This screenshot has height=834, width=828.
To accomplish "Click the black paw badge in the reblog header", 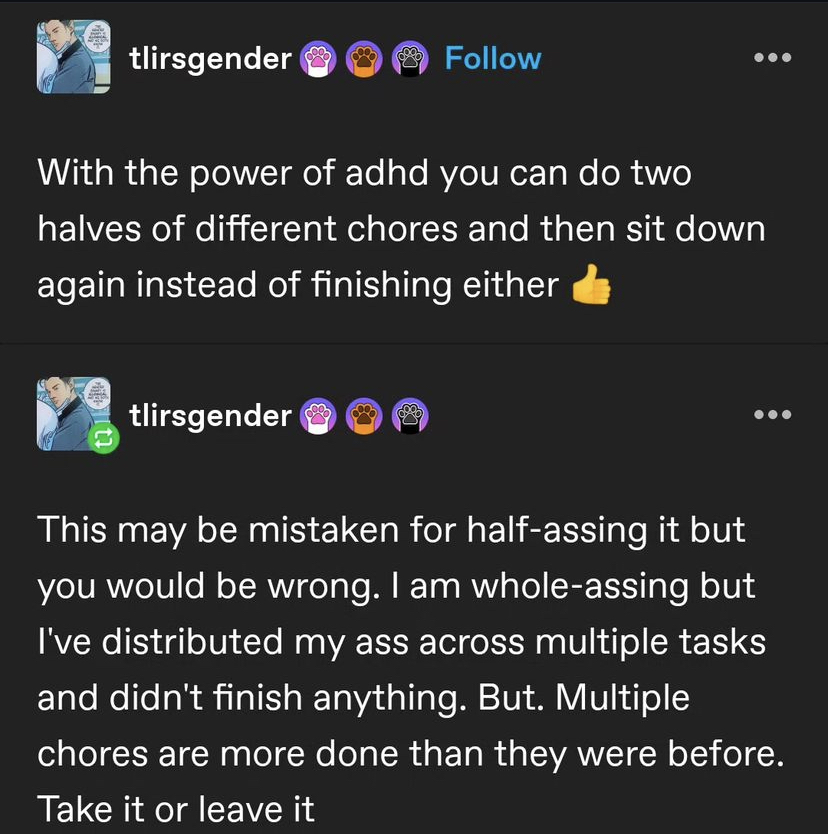I will click(409, 414).
